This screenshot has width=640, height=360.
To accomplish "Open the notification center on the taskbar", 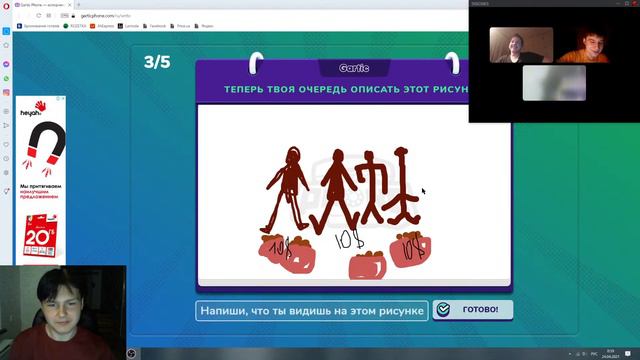I will pyautogui.click(x=628, y=353).
